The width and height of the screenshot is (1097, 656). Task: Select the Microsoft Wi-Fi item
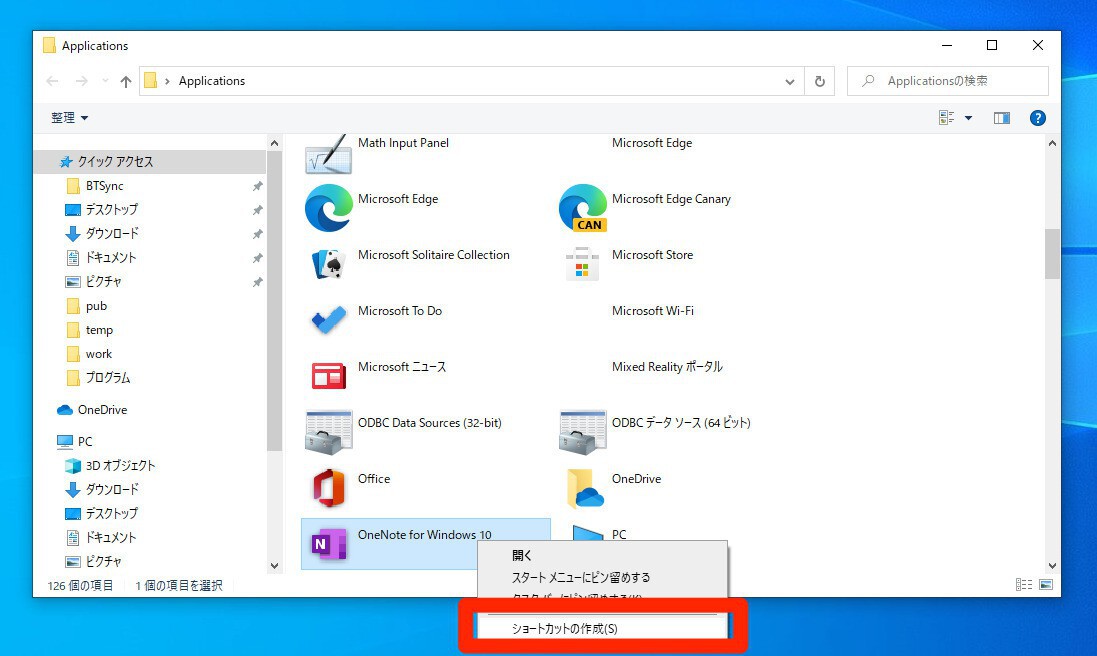653,311
